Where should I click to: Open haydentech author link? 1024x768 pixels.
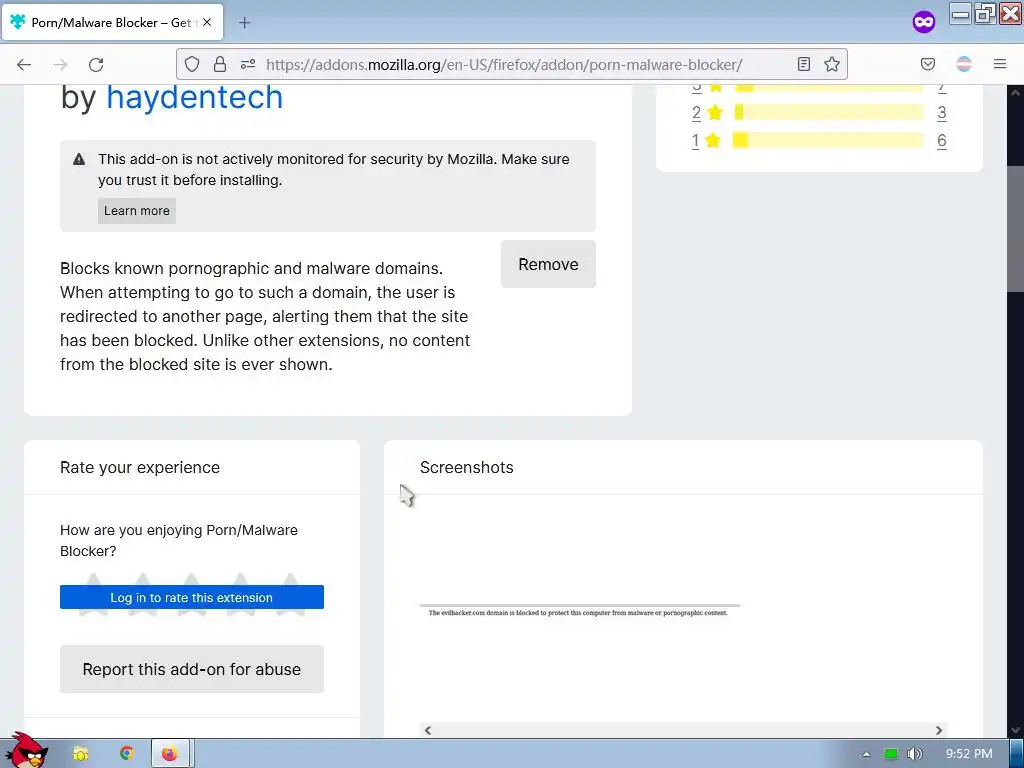[195, 97]
